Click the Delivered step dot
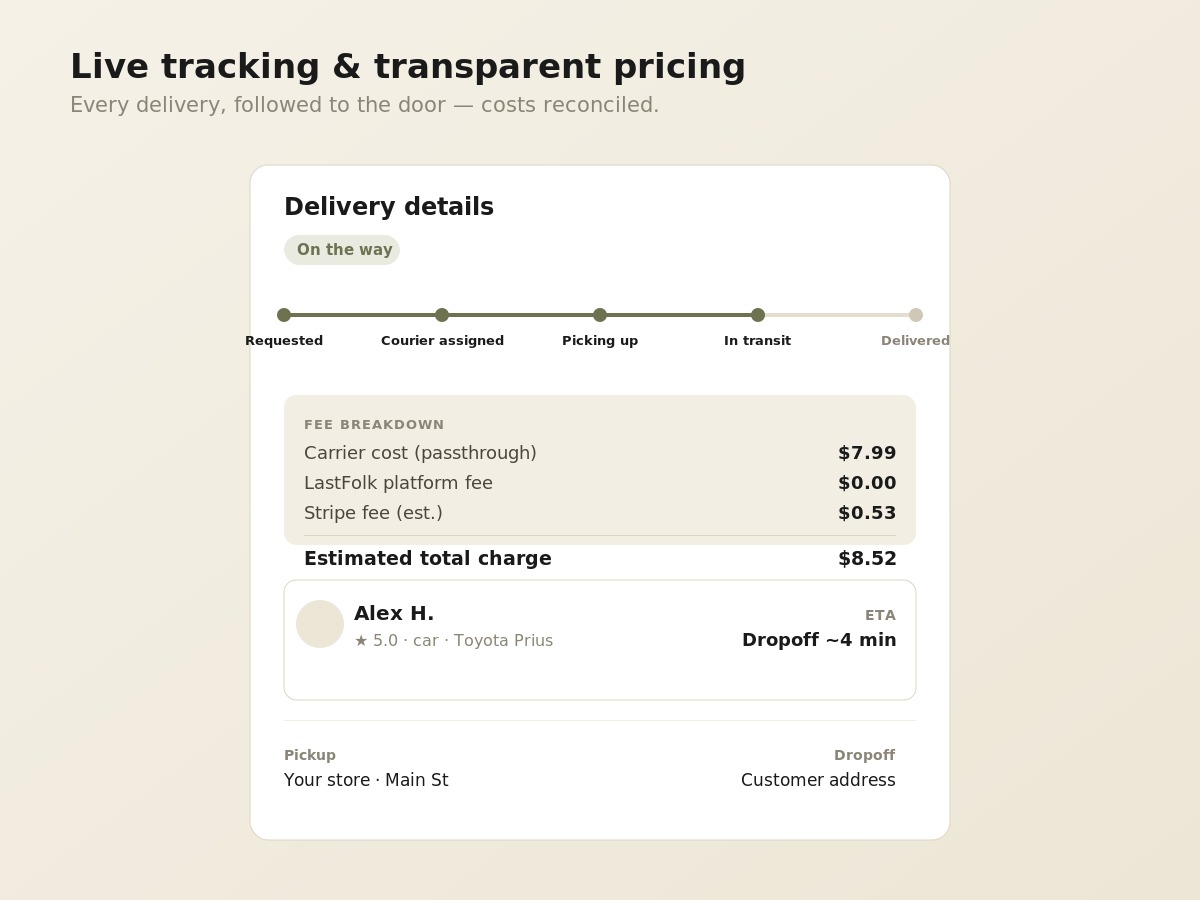1200x900 pixels. [x=916, y=315]
